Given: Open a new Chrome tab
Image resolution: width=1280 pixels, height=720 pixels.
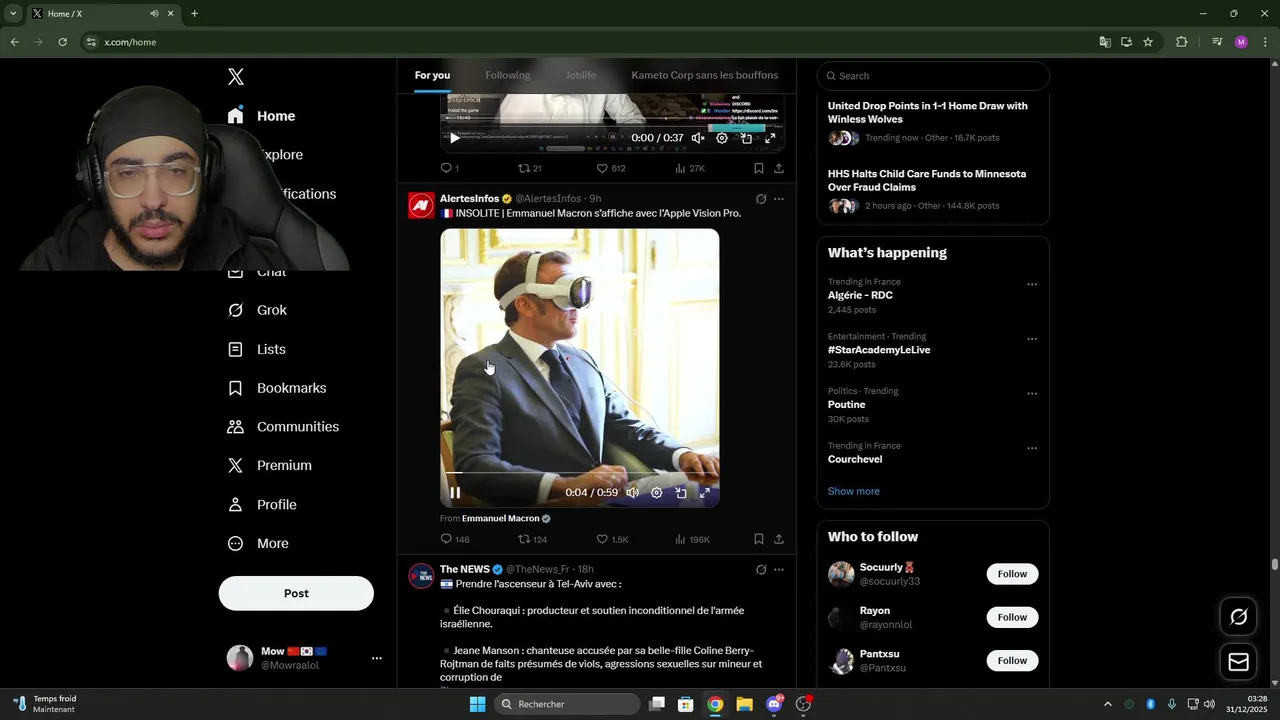Looking at the screenshot, I should [194, 14].
